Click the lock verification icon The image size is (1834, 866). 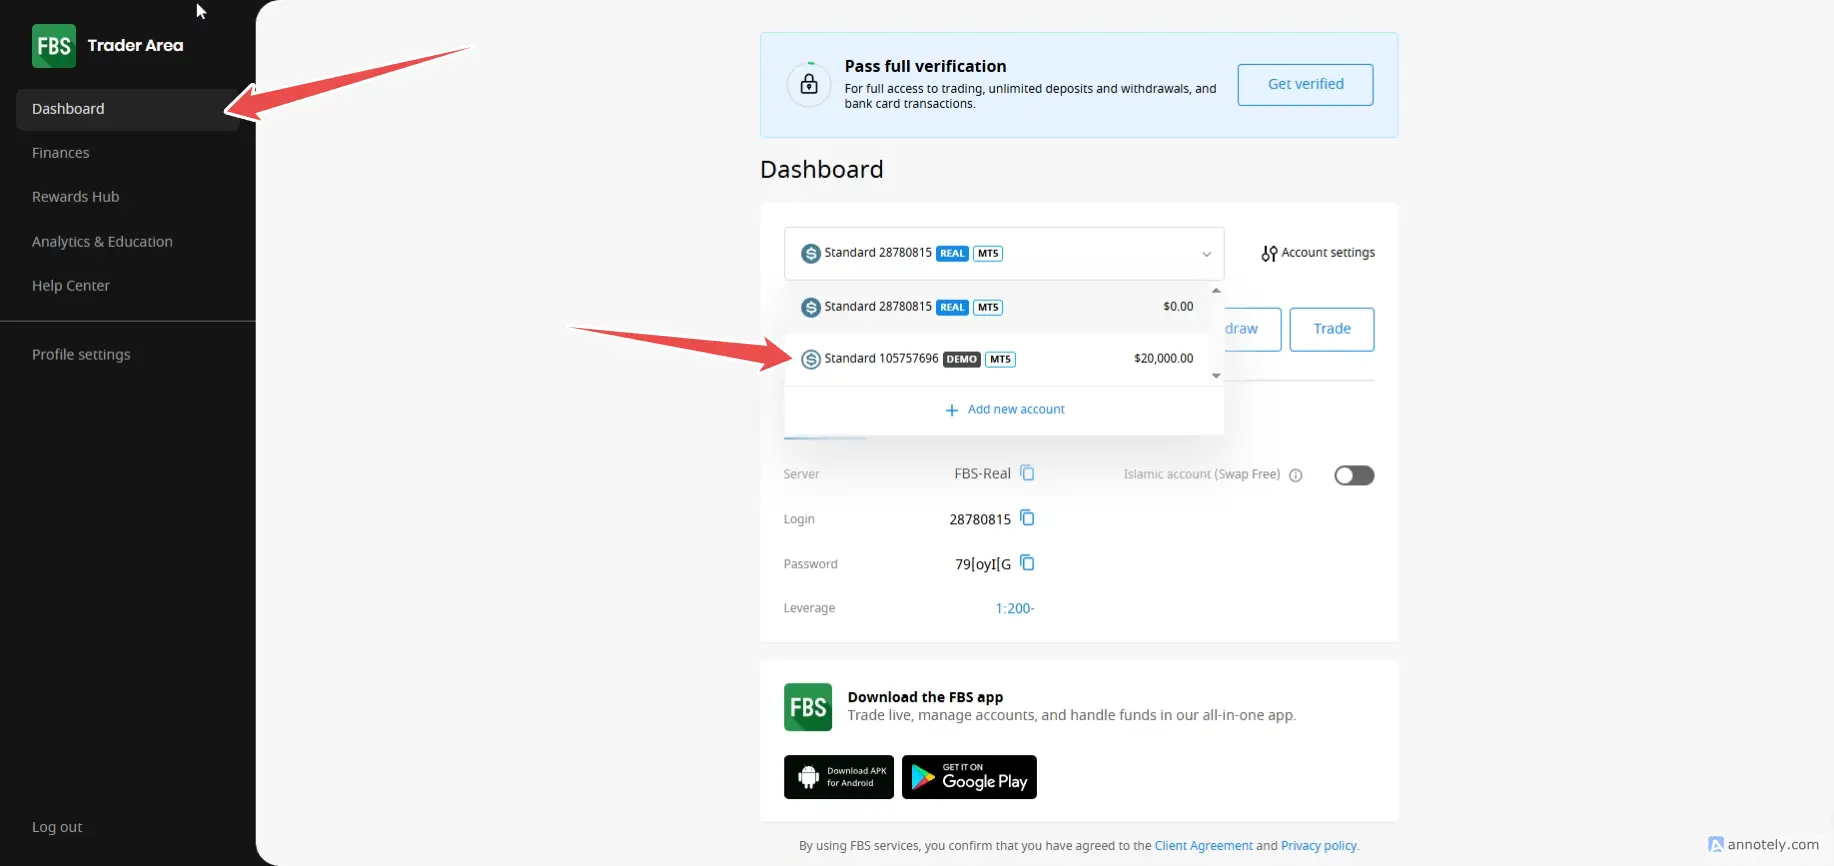coord(809,84)
